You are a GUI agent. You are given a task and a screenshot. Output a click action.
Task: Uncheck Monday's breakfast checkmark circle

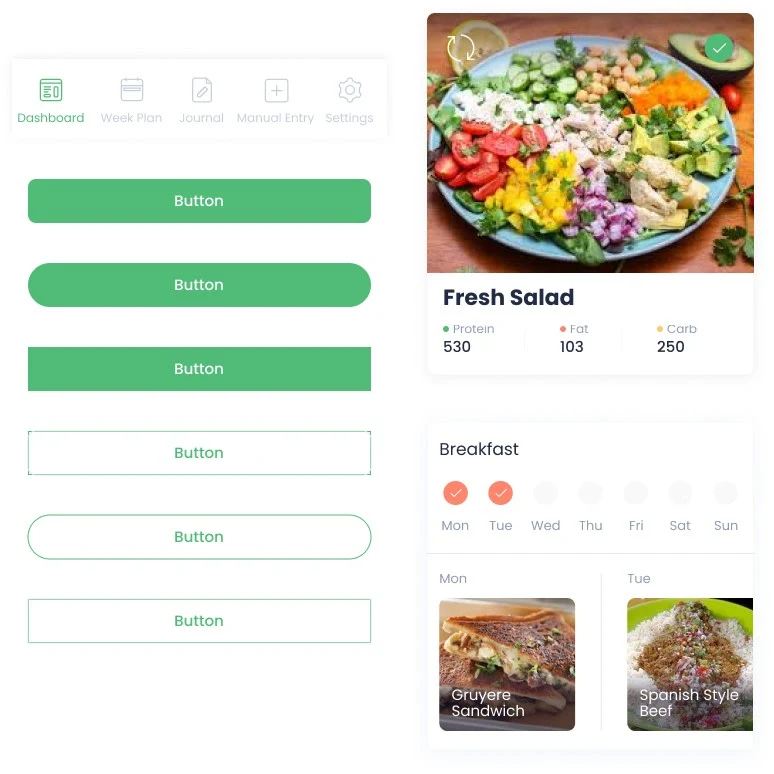click(455, 493)
